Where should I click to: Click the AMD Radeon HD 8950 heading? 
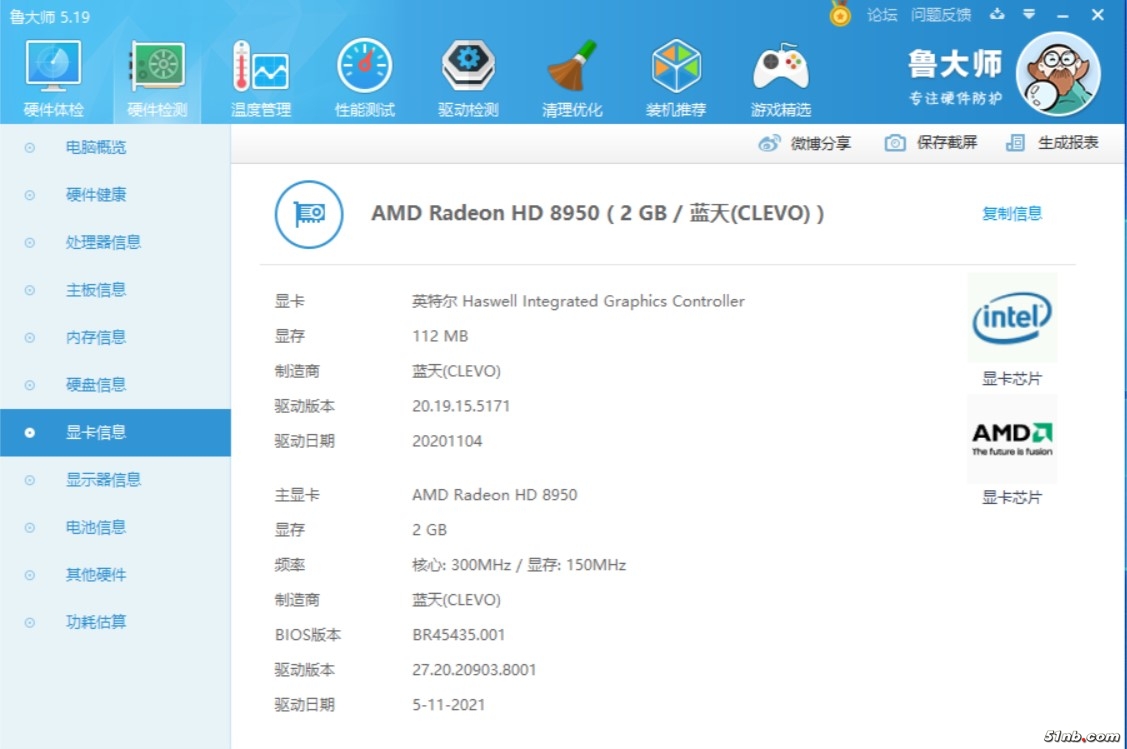pyautogui.click(x=597, y=213)
